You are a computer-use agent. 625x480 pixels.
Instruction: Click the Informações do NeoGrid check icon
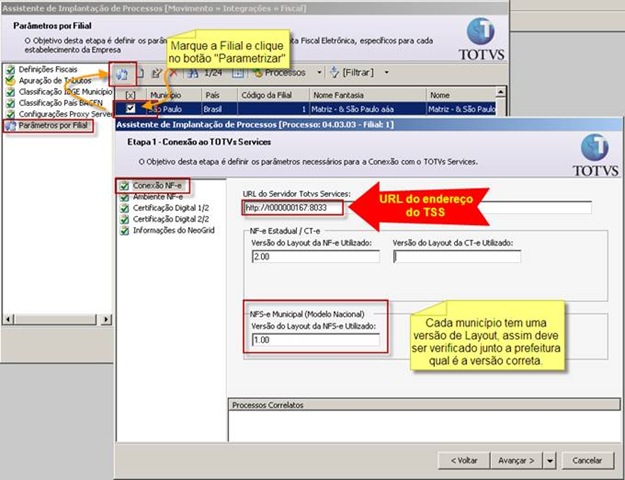125,231
